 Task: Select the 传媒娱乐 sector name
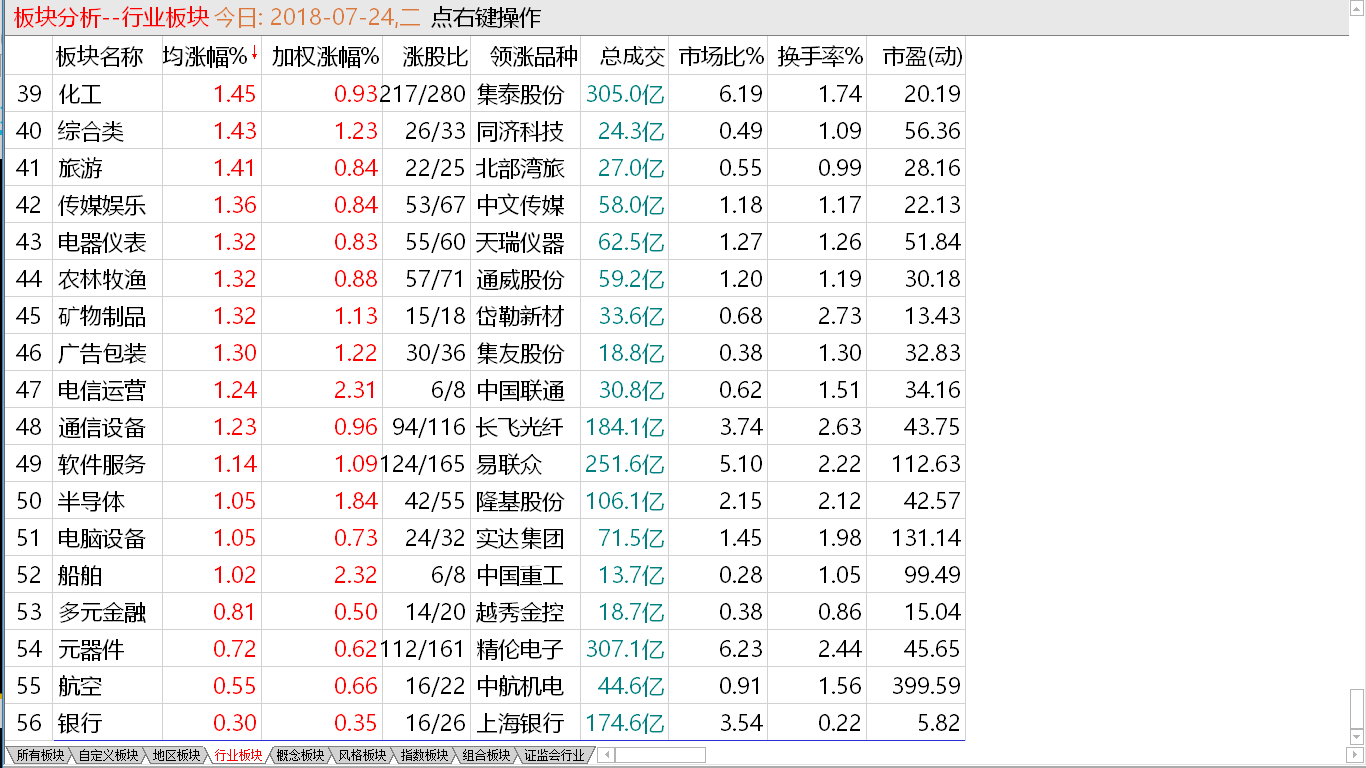point(102,205)
